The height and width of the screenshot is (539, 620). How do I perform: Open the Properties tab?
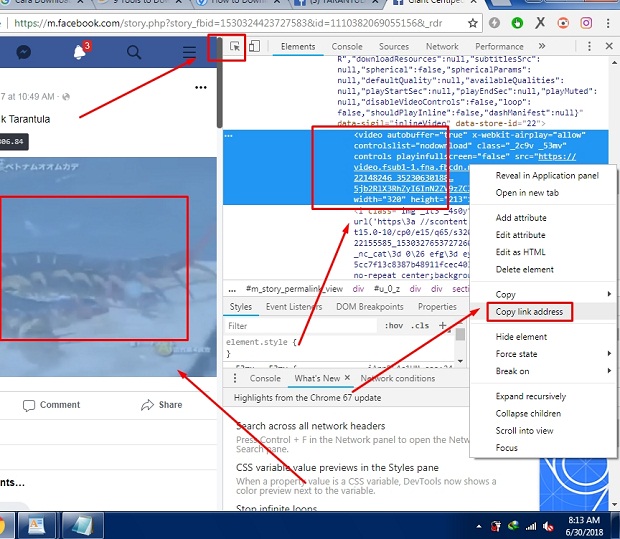pyautogui.click(x=437, y=307)
